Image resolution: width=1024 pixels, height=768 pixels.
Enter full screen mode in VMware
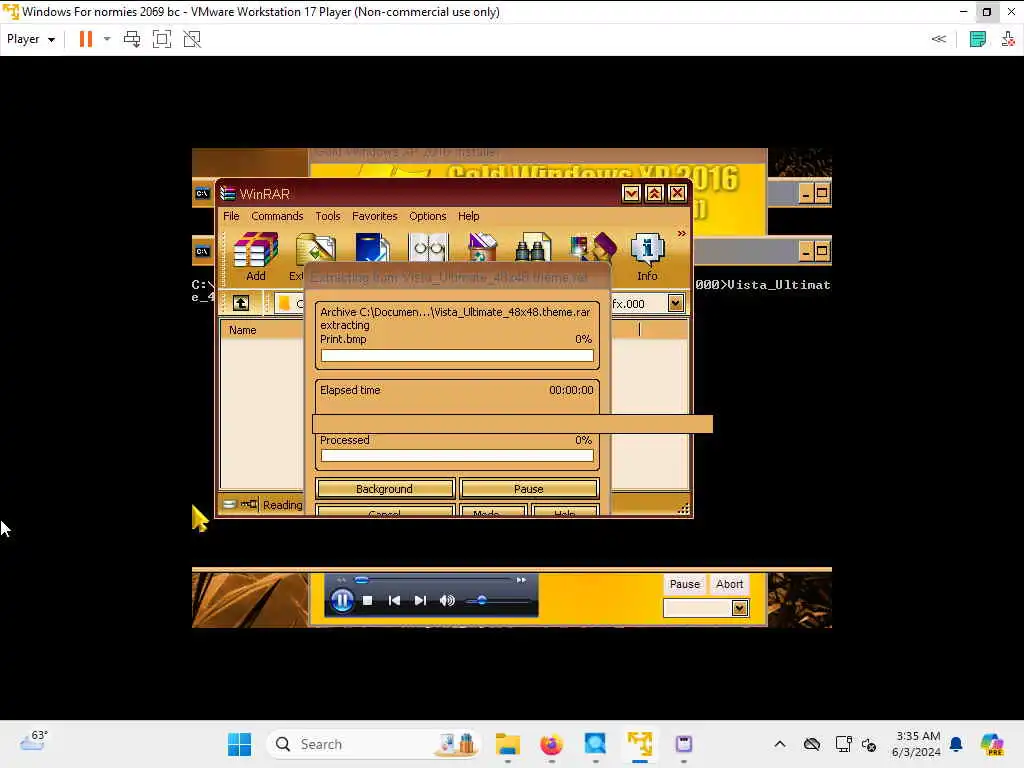(x=161, y=39)
